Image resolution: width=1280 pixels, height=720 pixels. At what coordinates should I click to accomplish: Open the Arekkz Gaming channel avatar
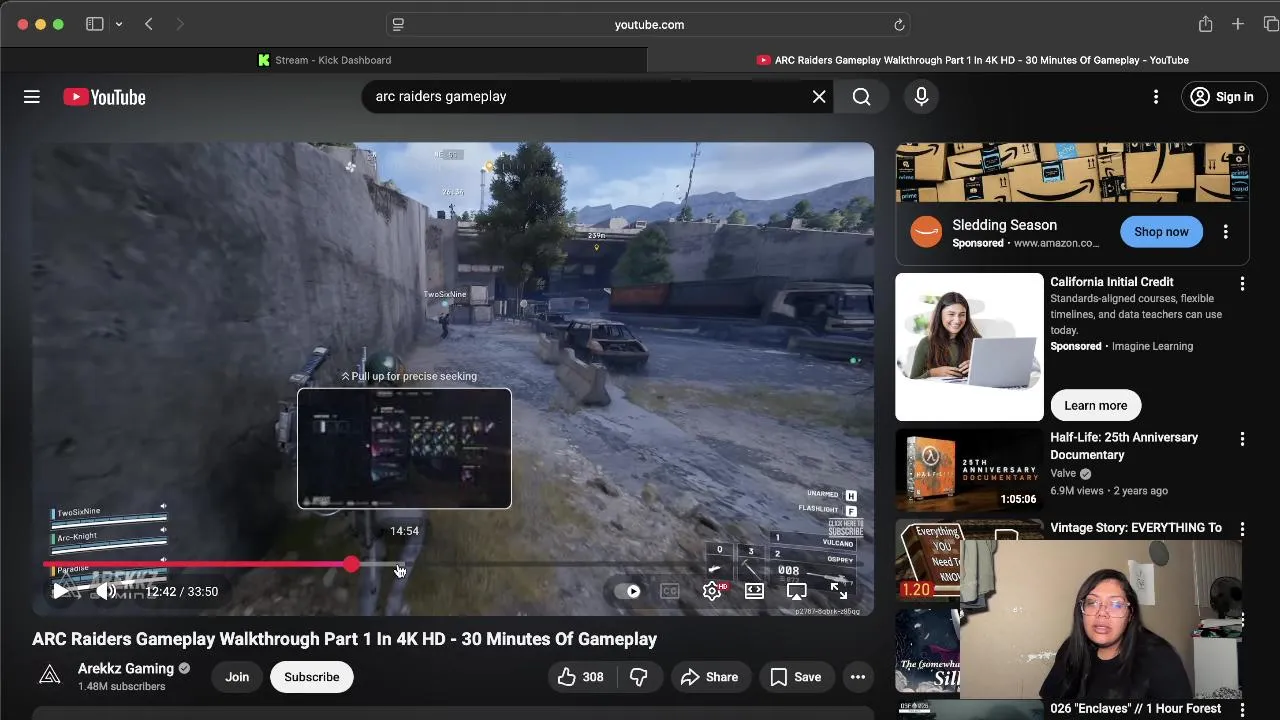[x=49, y=676]
